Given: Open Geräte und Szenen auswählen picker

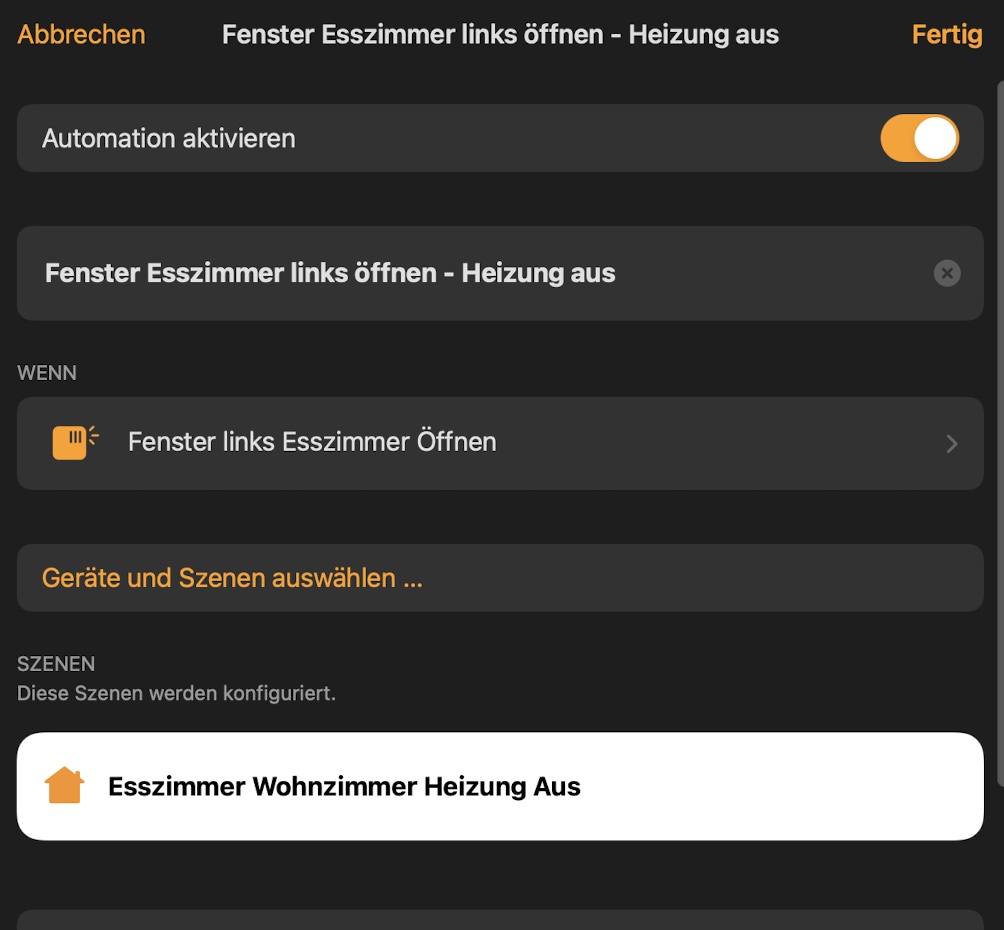Looking at the screenshot, I should [x=232, y=578].
